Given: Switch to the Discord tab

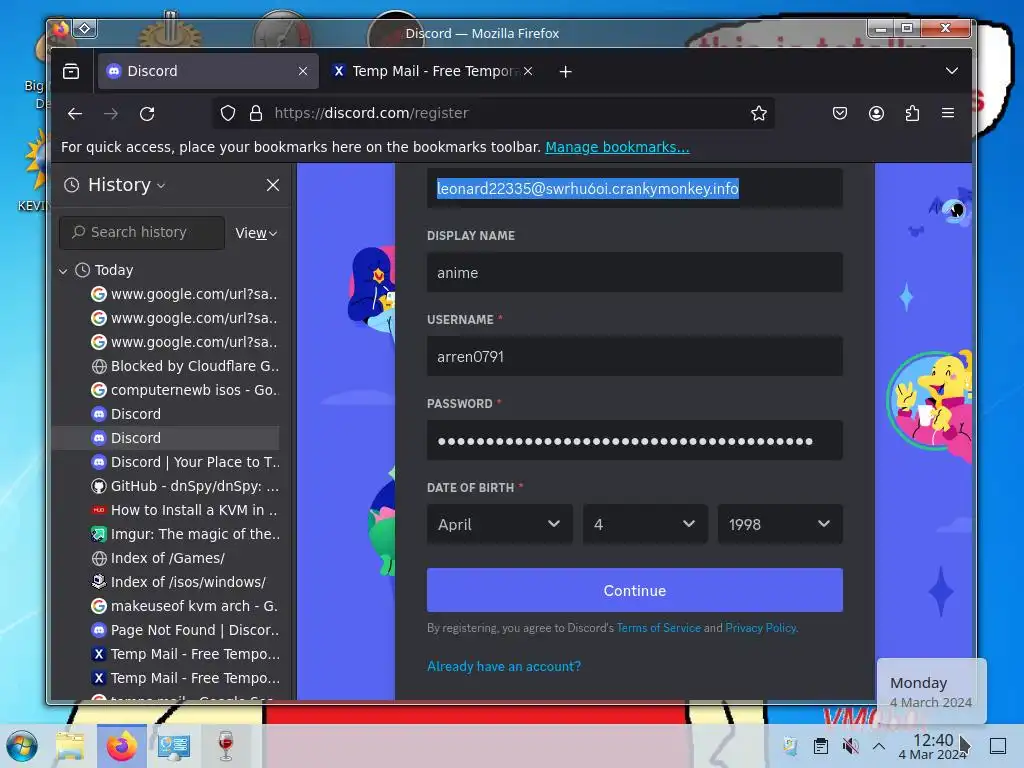Looking at the screenshot, I should 208,71.
